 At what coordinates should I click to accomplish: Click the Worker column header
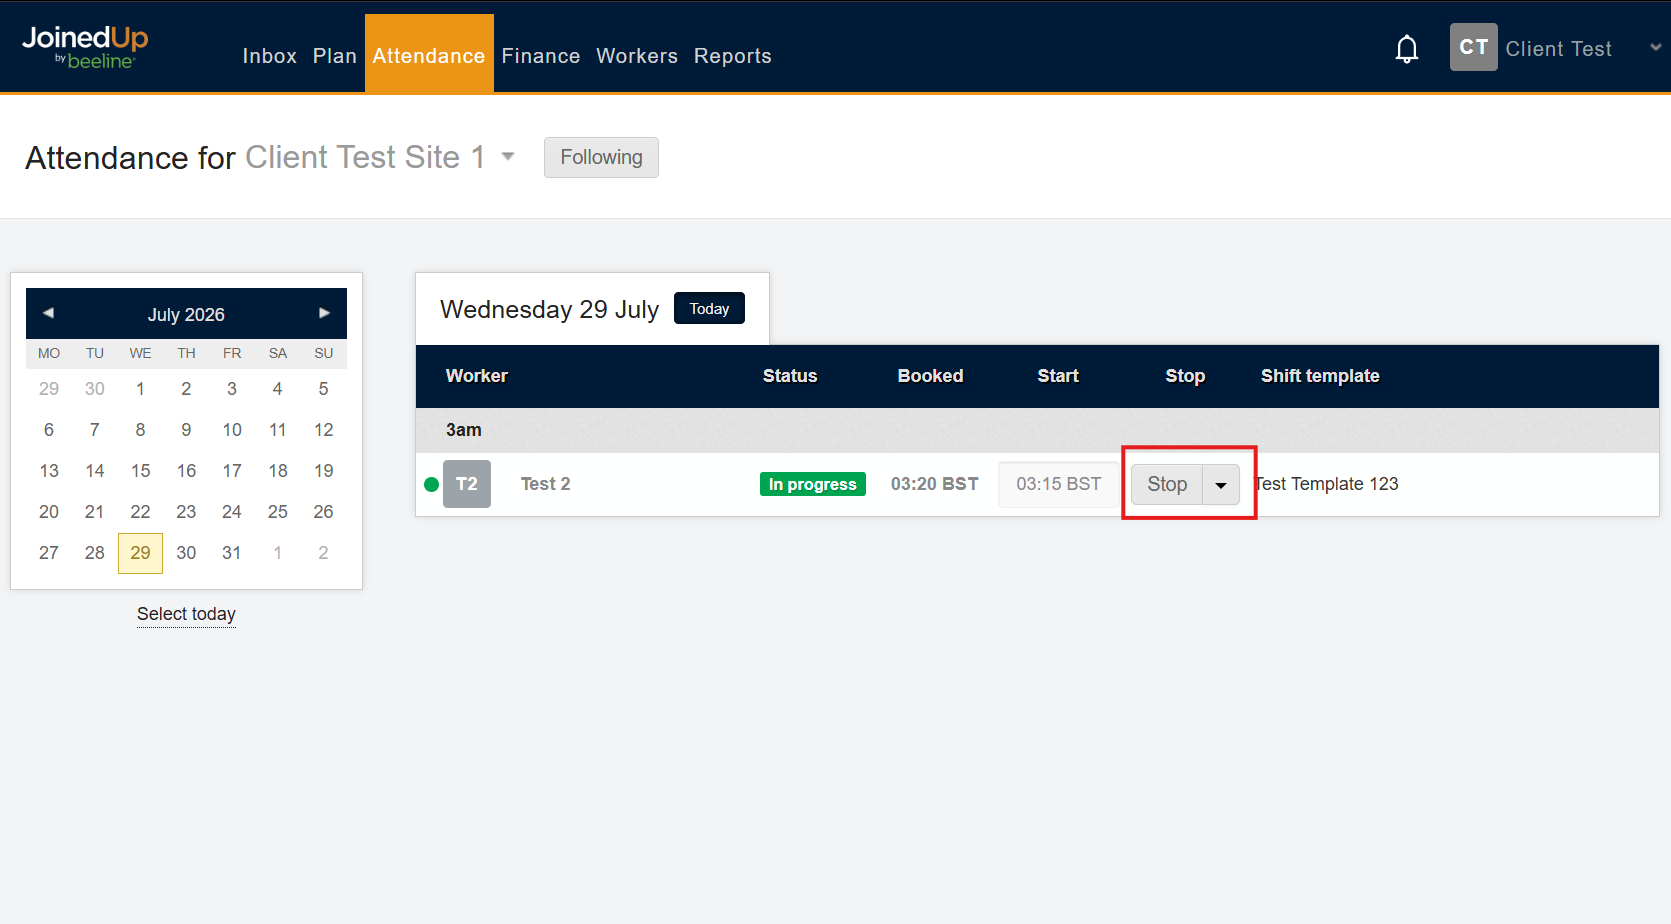coord(477,376)
